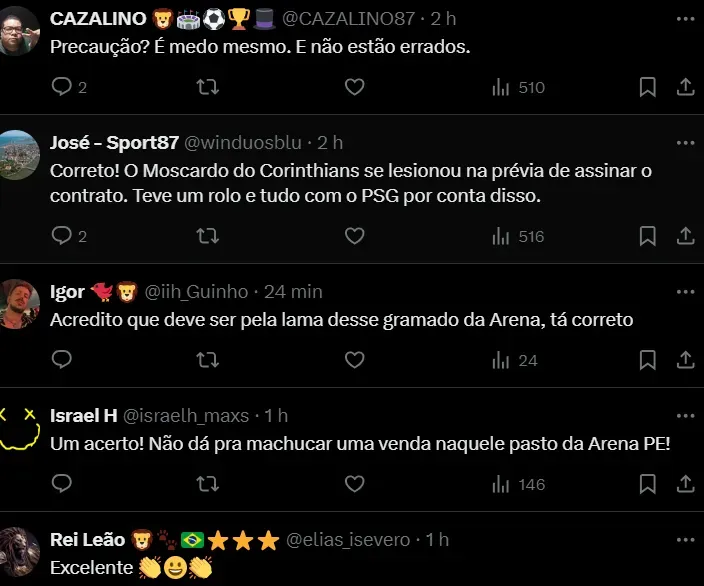This screenshot has height=586, width=704.
Task: View analytics on Israel H's tweet
Action: coord(518,484)
